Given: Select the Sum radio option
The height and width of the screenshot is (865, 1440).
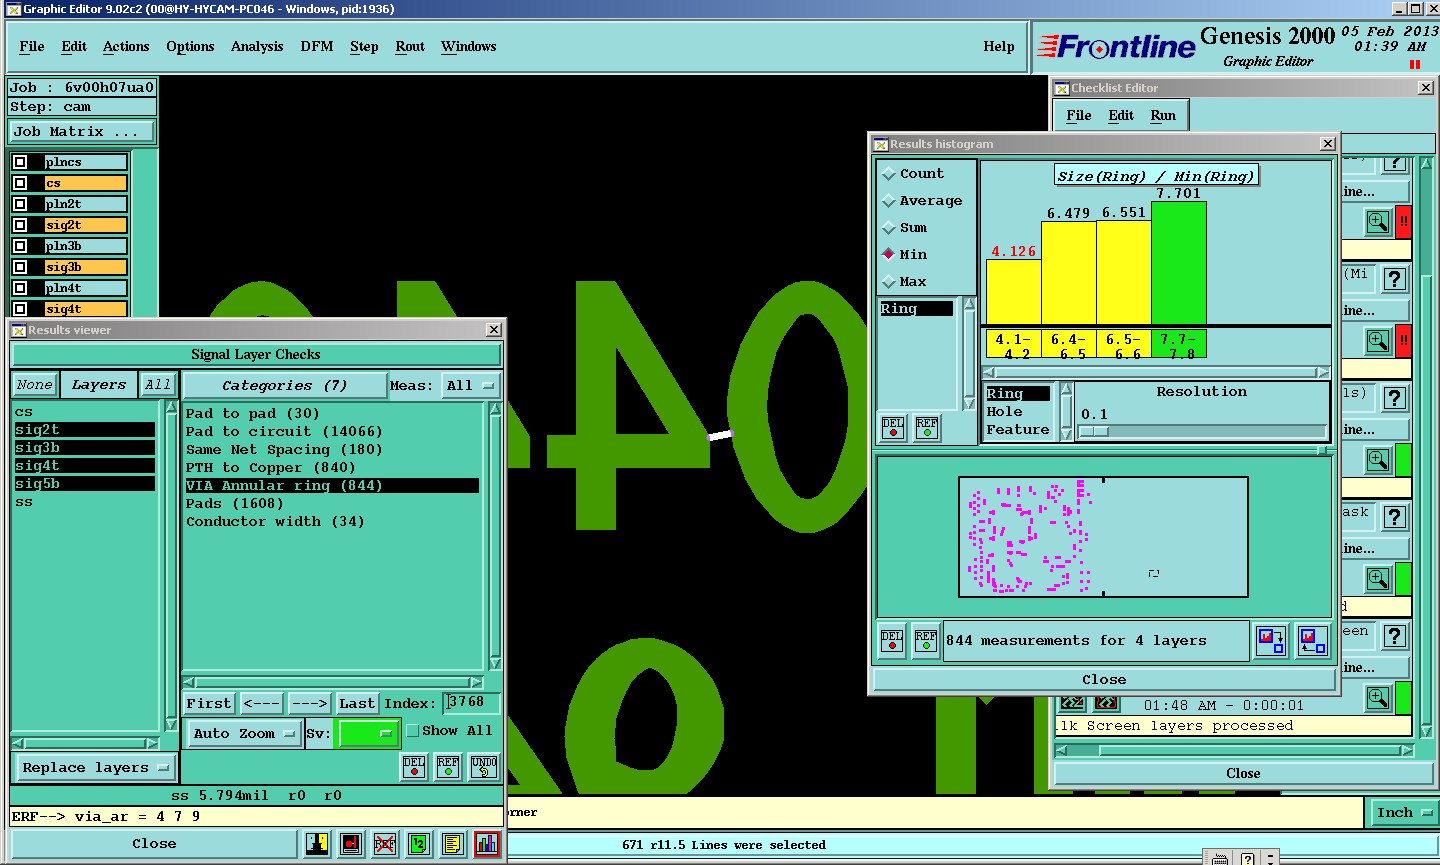Looking at the screenshot, I should (888, 228).
